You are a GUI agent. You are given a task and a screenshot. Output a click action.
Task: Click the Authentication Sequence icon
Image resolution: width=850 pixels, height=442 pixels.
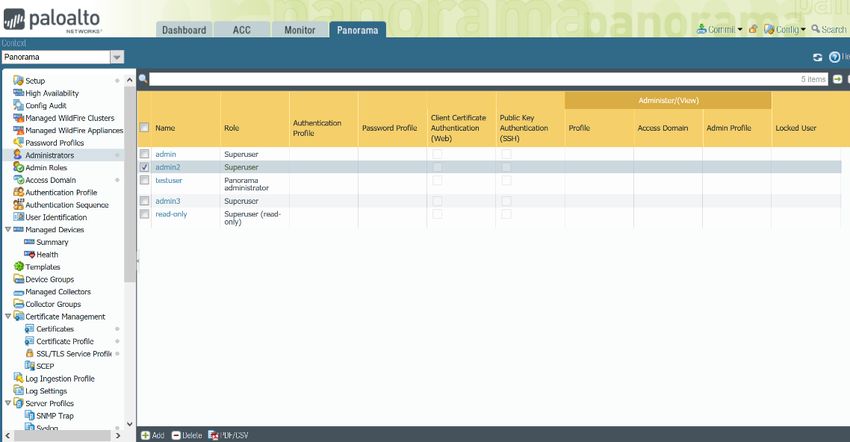[x=18, y=204]
